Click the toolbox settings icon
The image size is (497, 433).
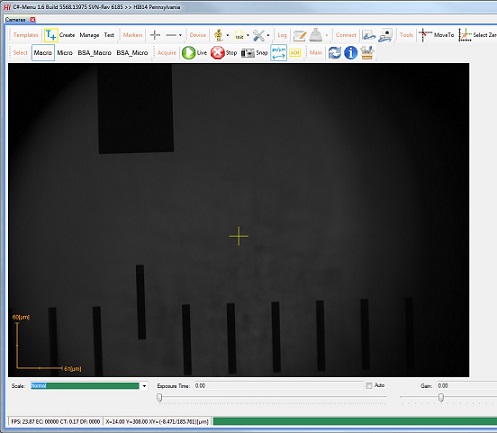click(x=367, y=53)
